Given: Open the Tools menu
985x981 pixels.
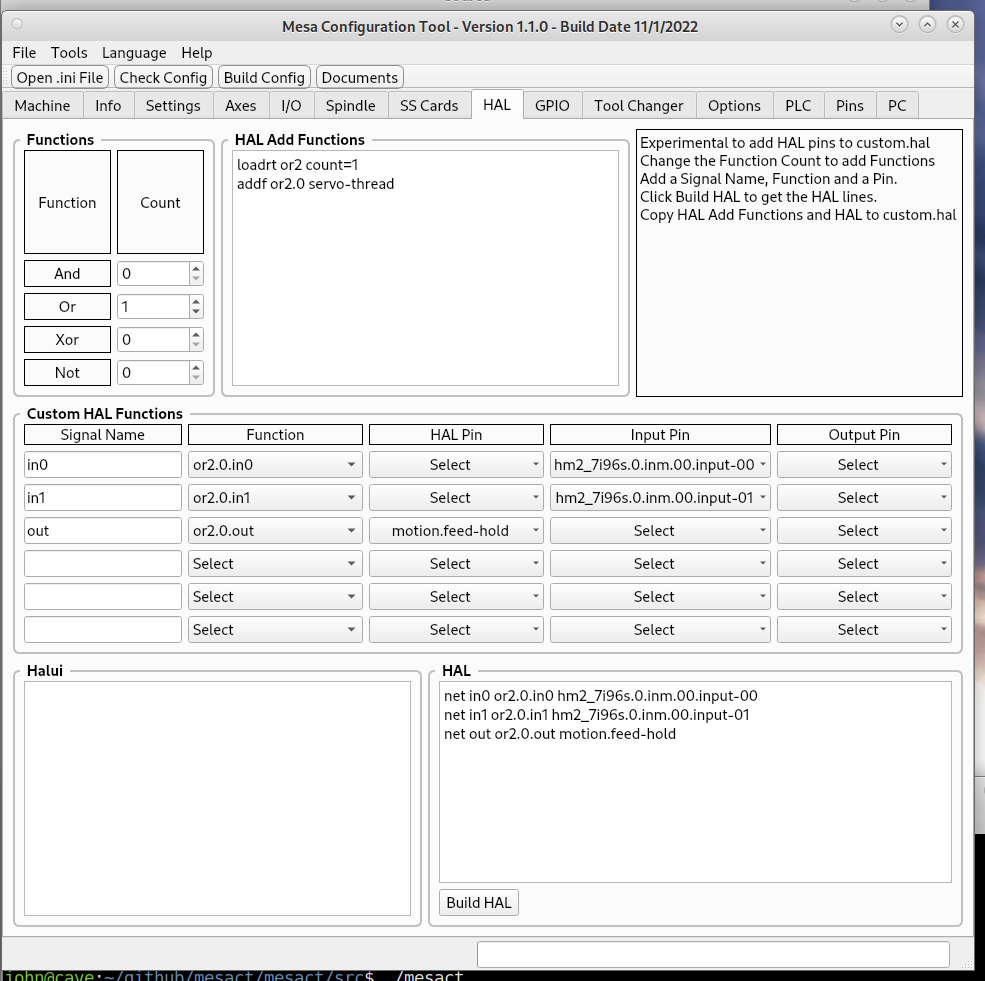Looking at the screenshot, I should point(69,53).
